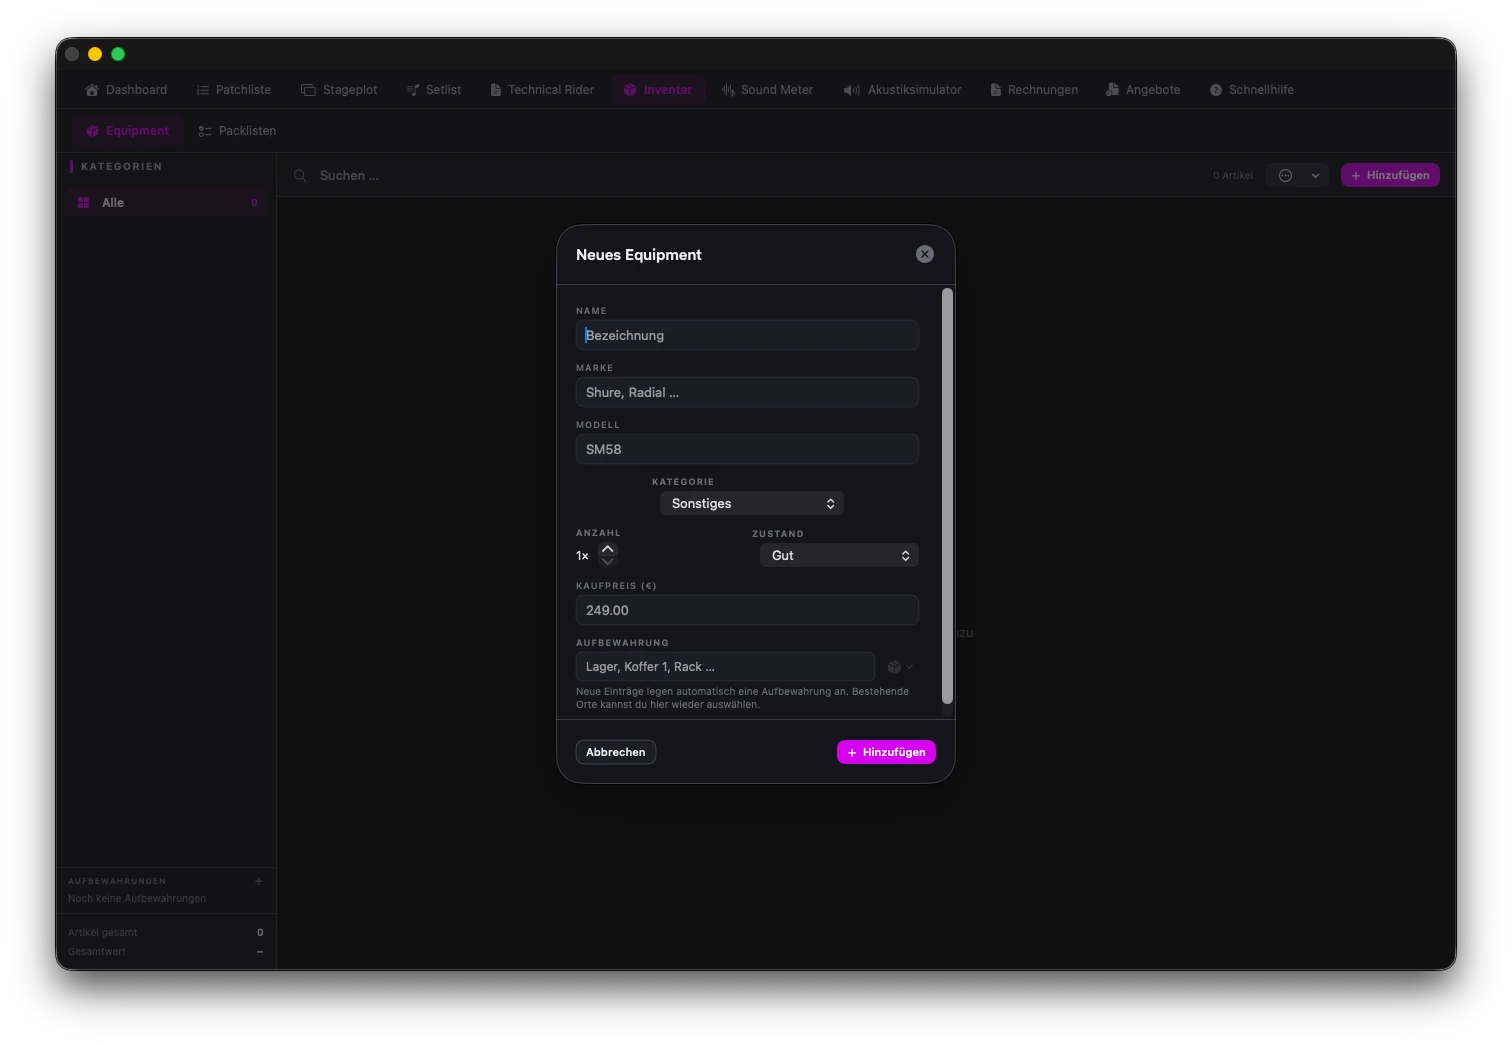Open Schnellhilfe help tab

(1251, 90)
